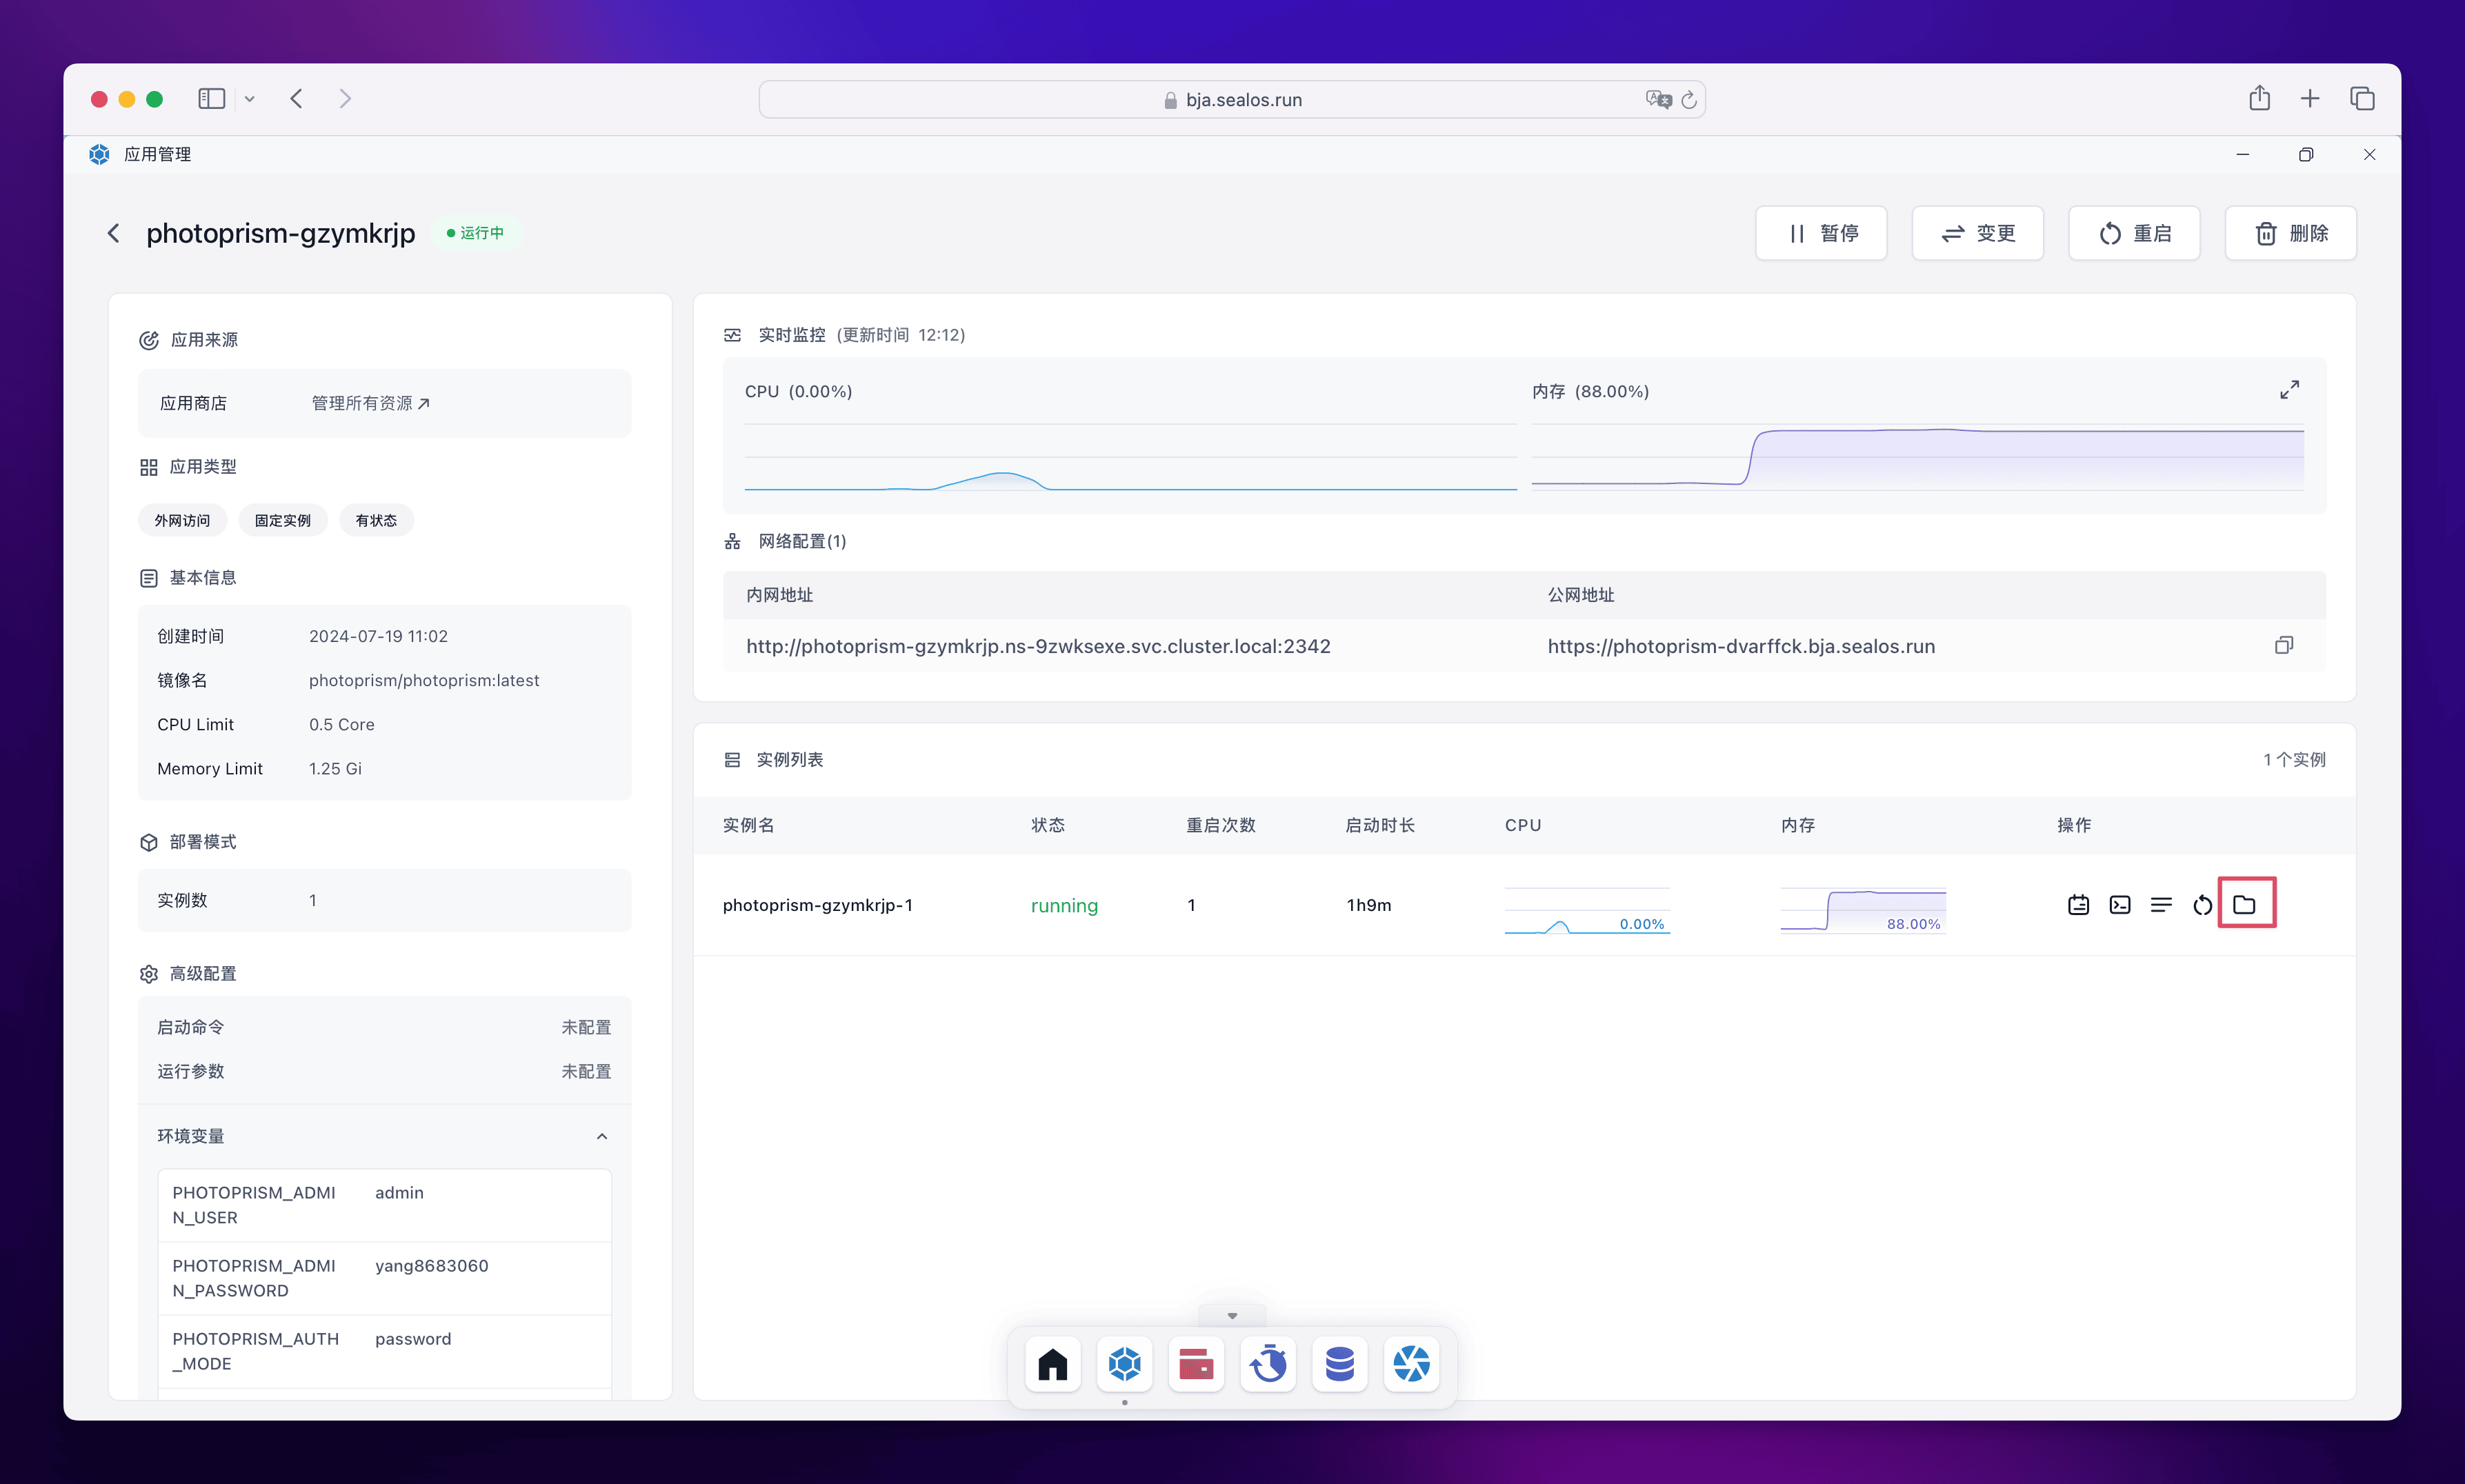
Task: Click the Delete (删除) button
Action: [x=2290, y=233]
